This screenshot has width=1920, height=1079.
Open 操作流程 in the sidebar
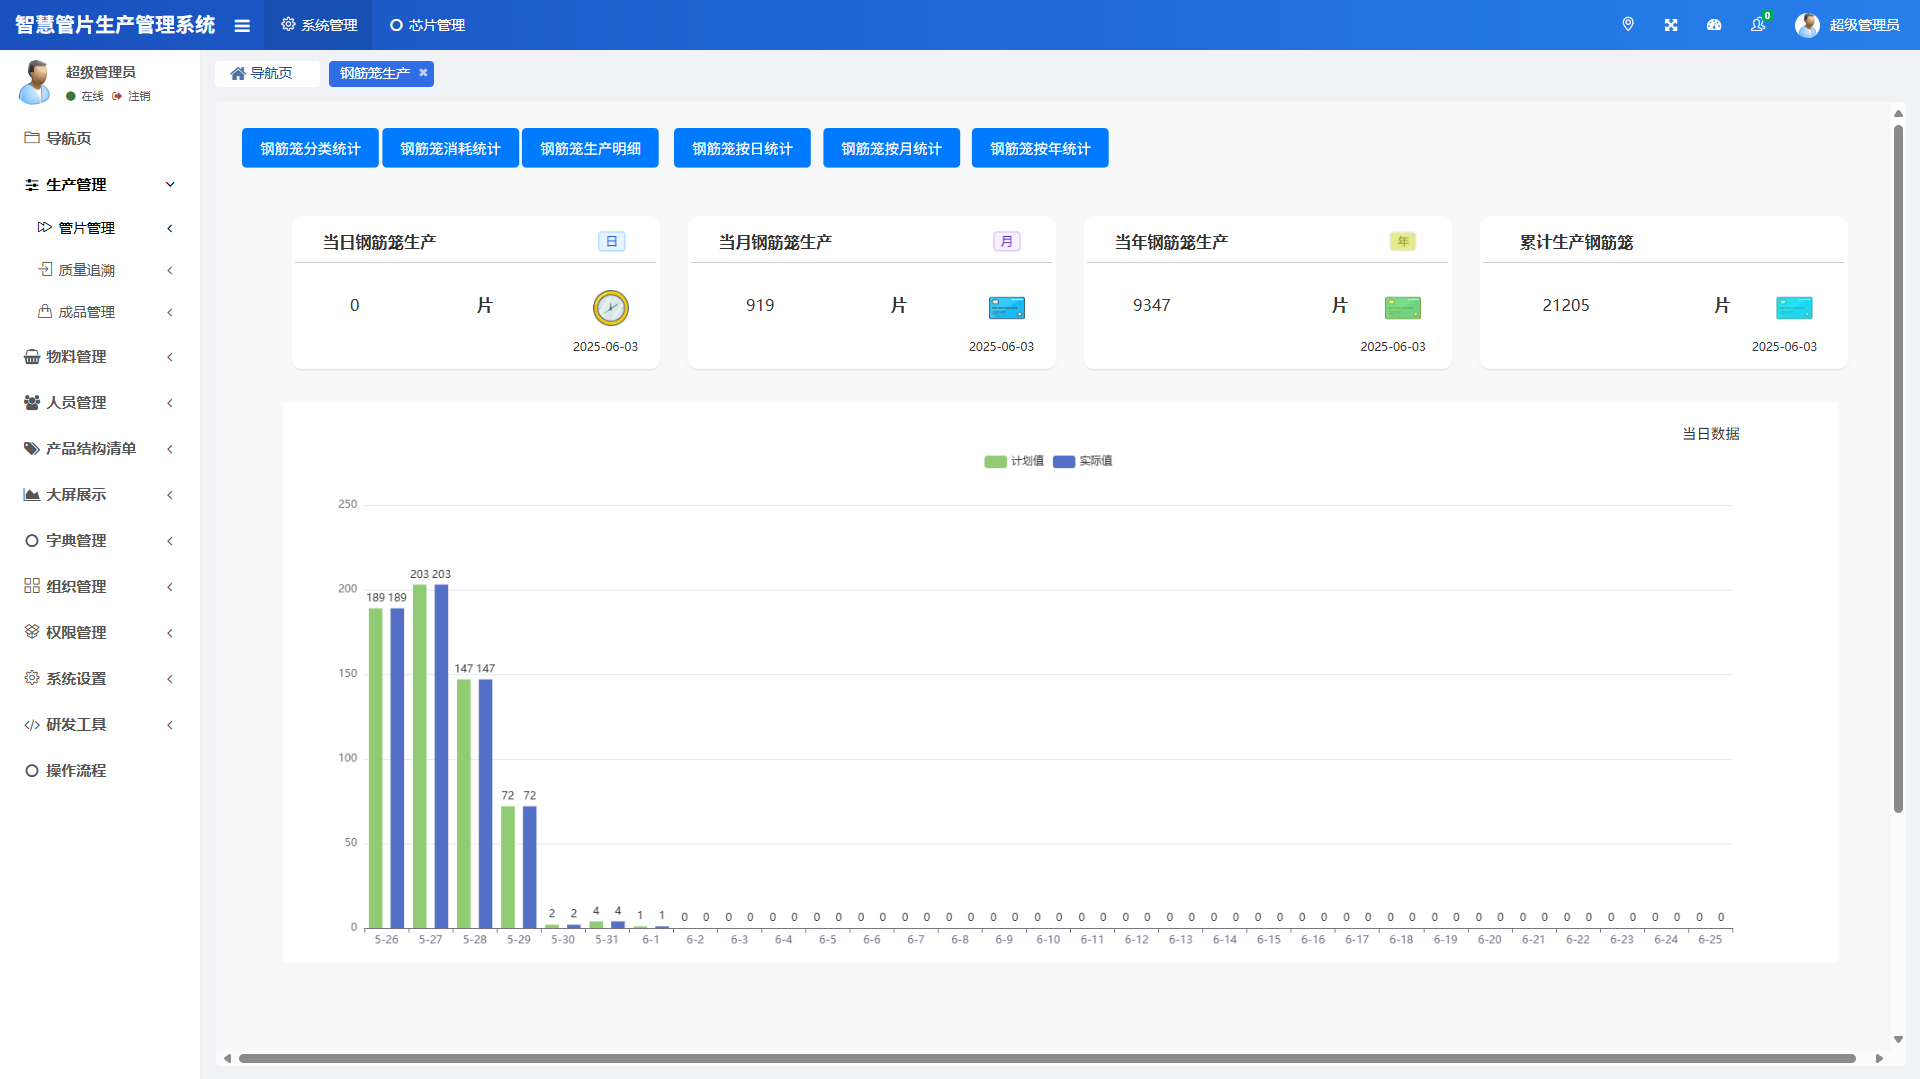(x=76, y=771)
